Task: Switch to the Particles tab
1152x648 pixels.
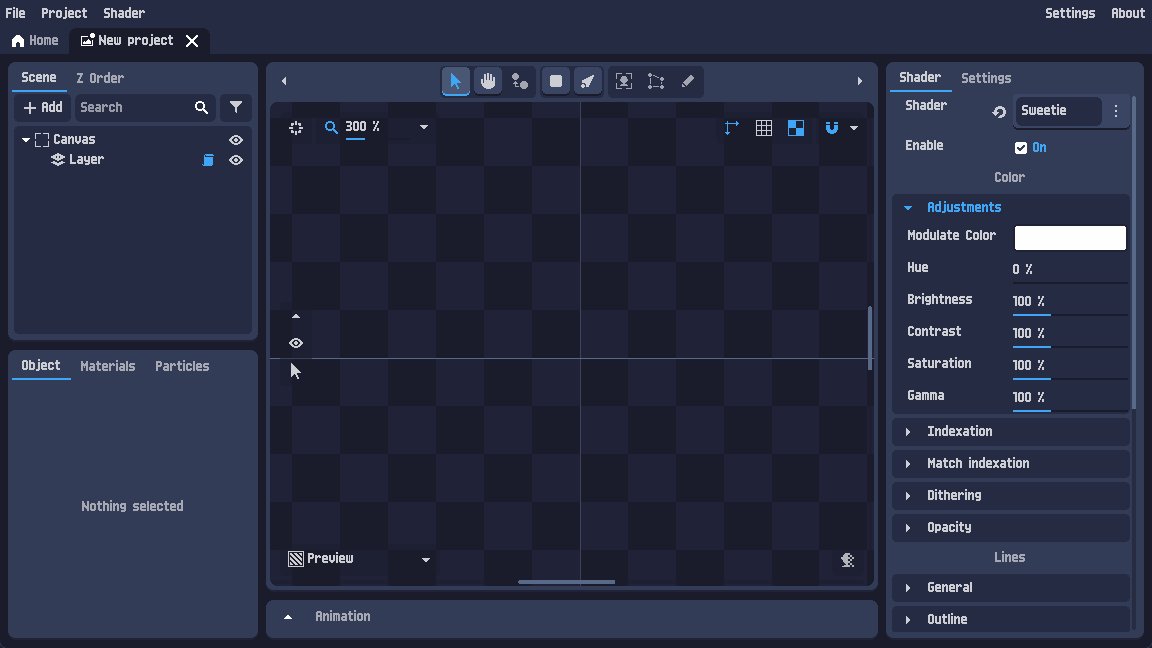Action: pos(182,366)
